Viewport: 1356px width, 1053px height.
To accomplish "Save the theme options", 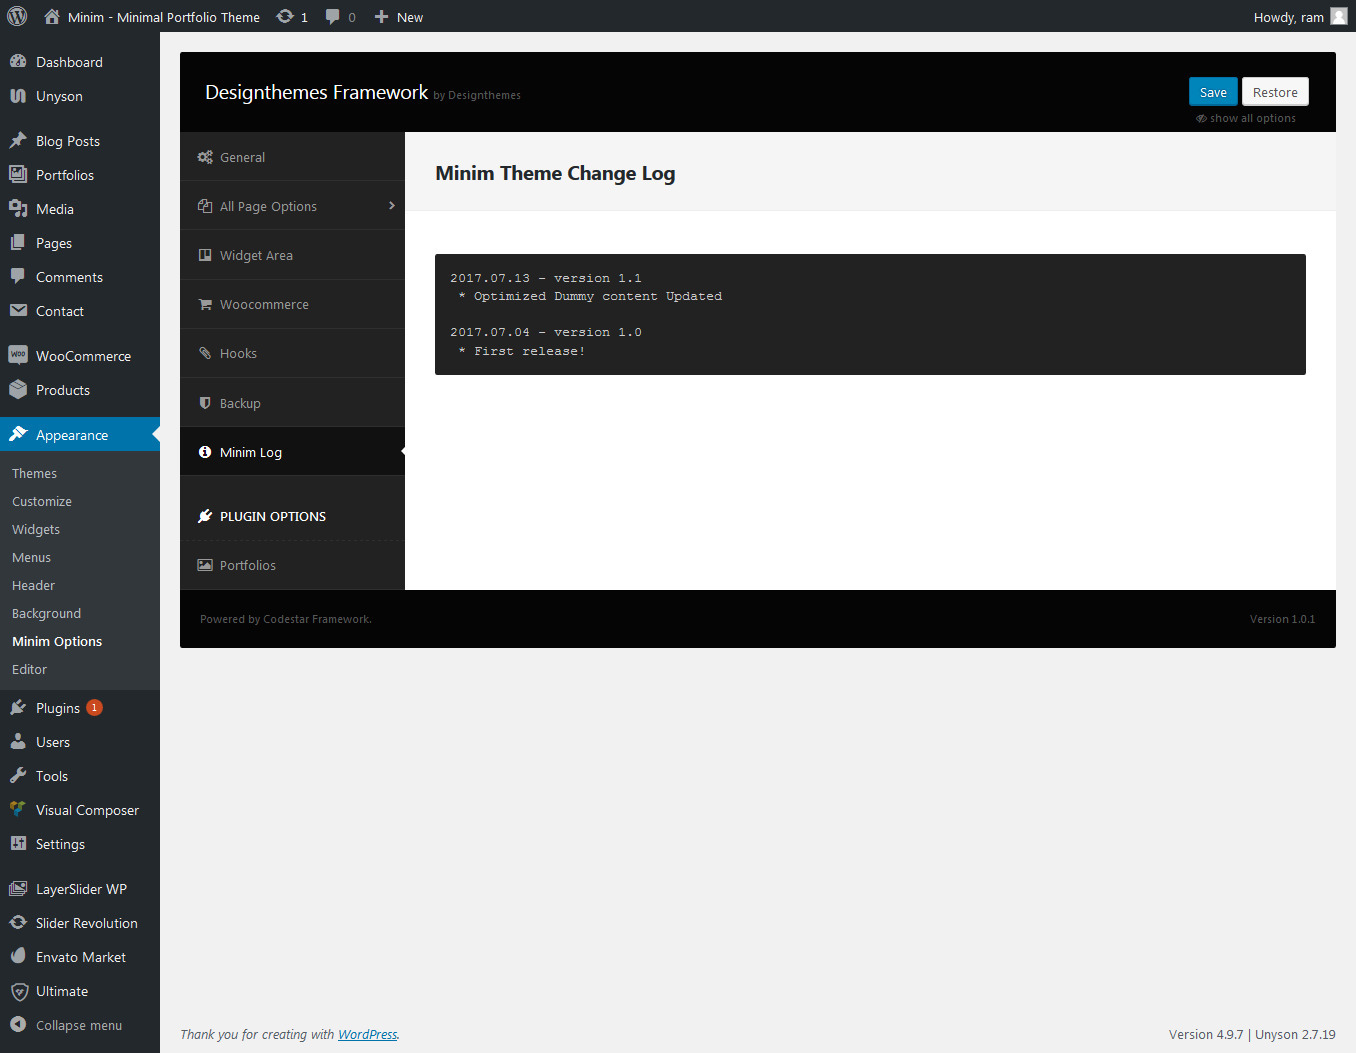I will coord(1213,92).
